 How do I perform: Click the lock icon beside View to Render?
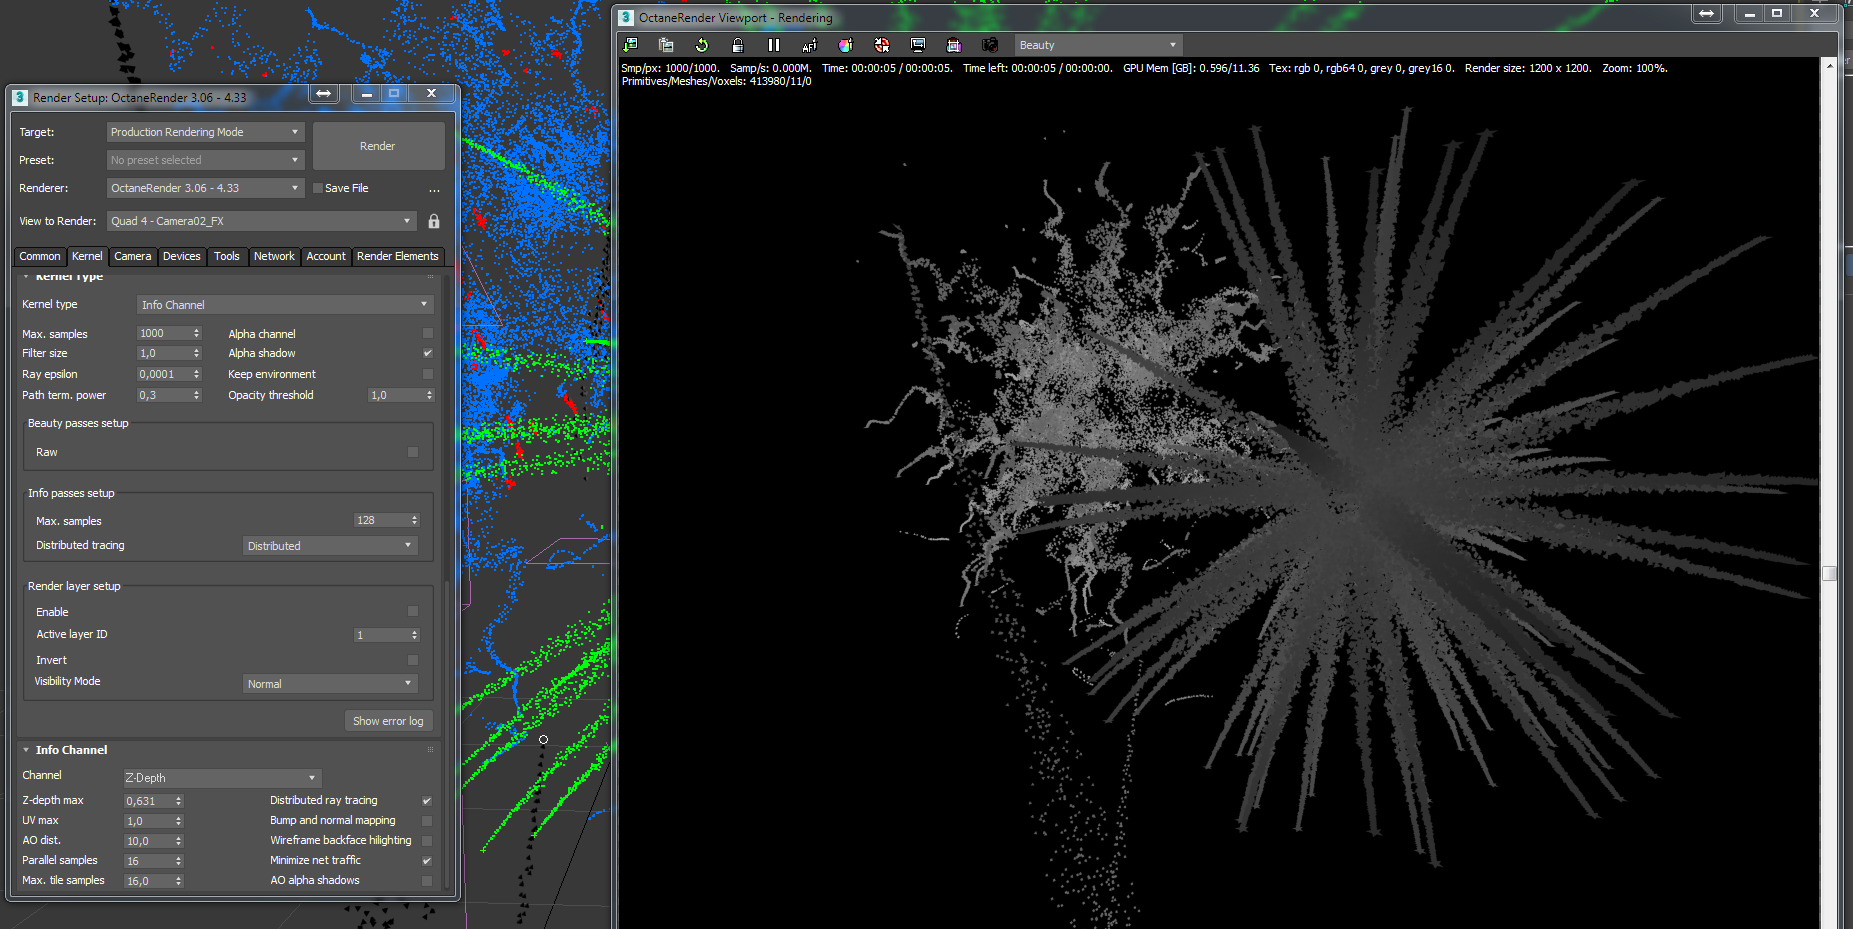tap(434, 221)
